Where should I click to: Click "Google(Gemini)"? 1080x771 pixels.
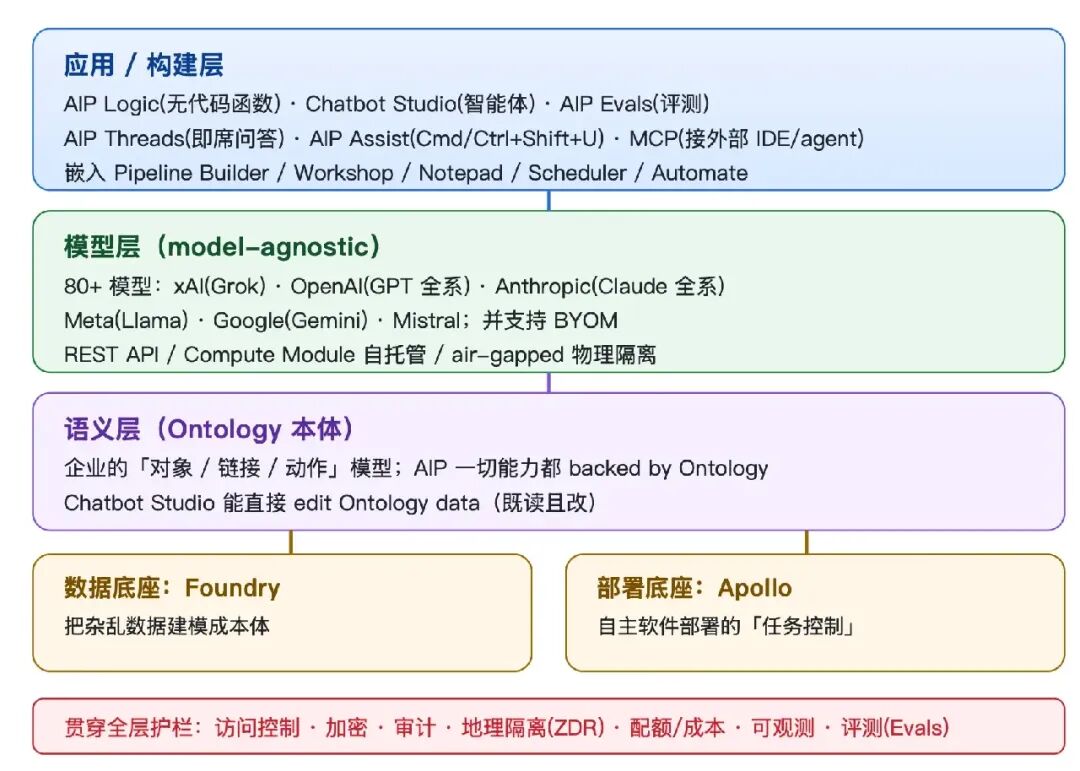coord(291,320)
